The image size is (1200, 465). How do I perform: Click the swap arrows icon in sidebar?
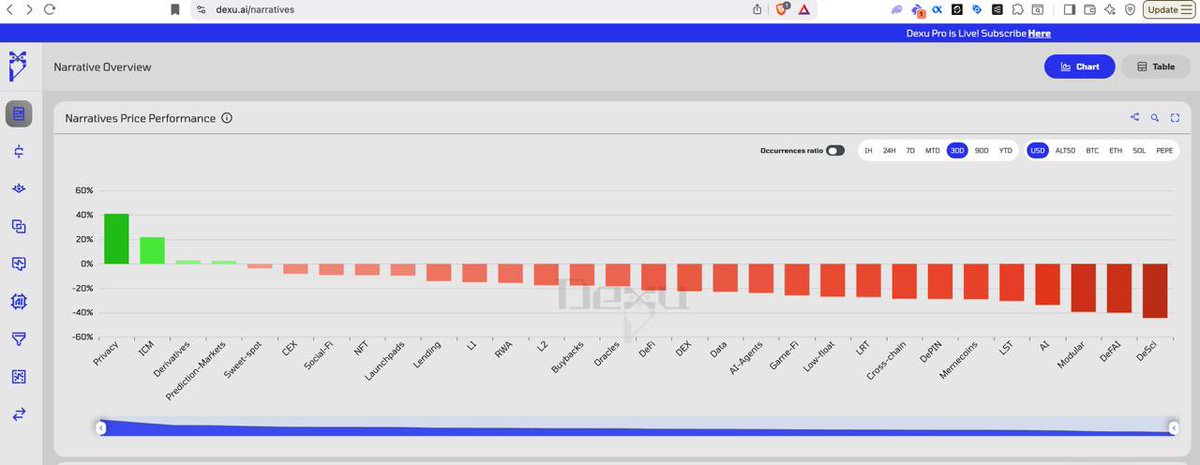point(18,414)
